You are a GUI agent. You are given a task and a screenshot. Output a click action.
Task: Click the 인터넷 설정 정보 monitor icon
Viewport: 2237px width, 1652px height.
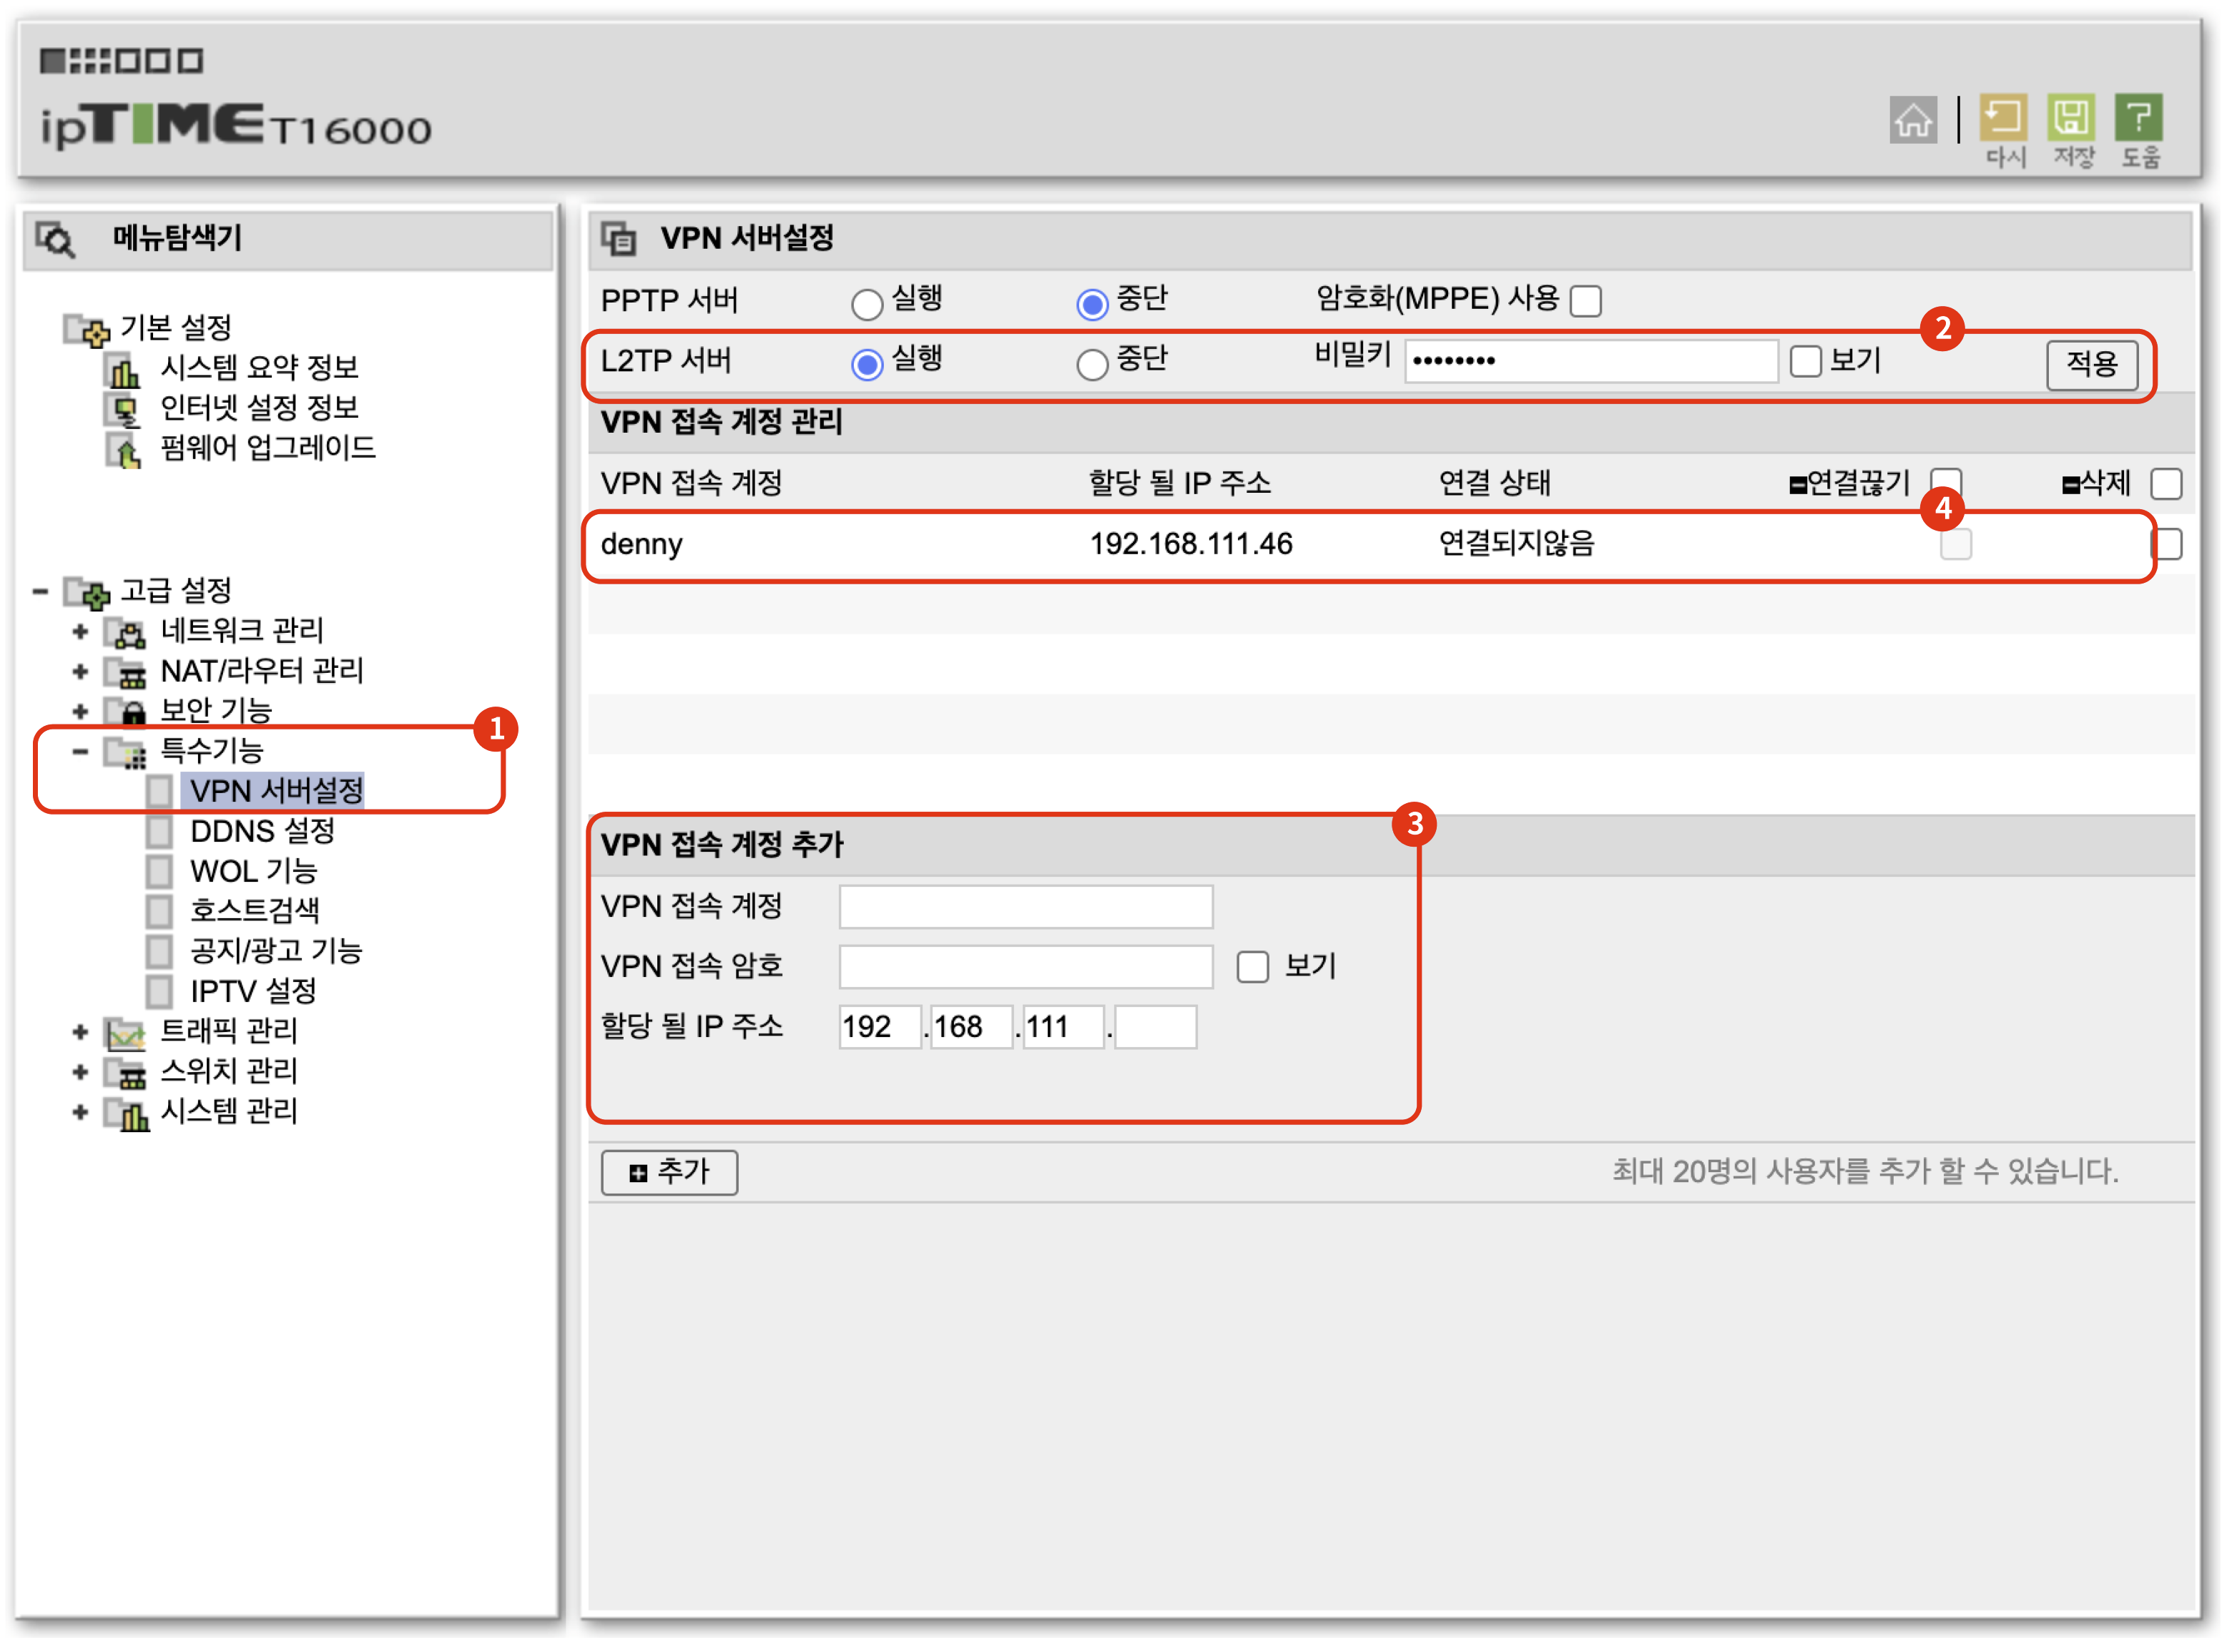[122, 409]
